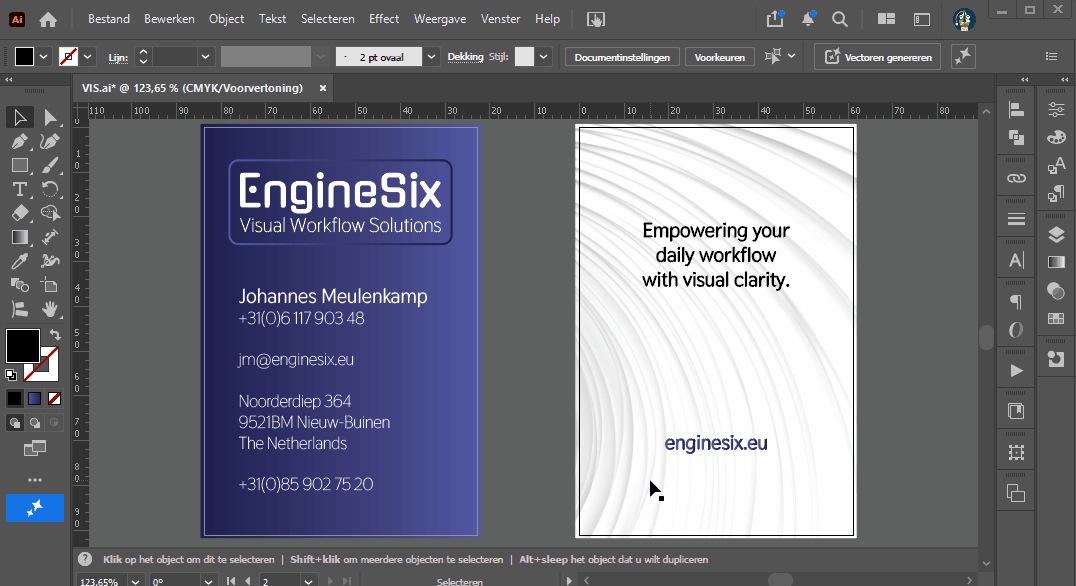The height and width of the screenshot is (586, 1076).
Task: Open the Links panel icon
Action: pos(1016,178)
